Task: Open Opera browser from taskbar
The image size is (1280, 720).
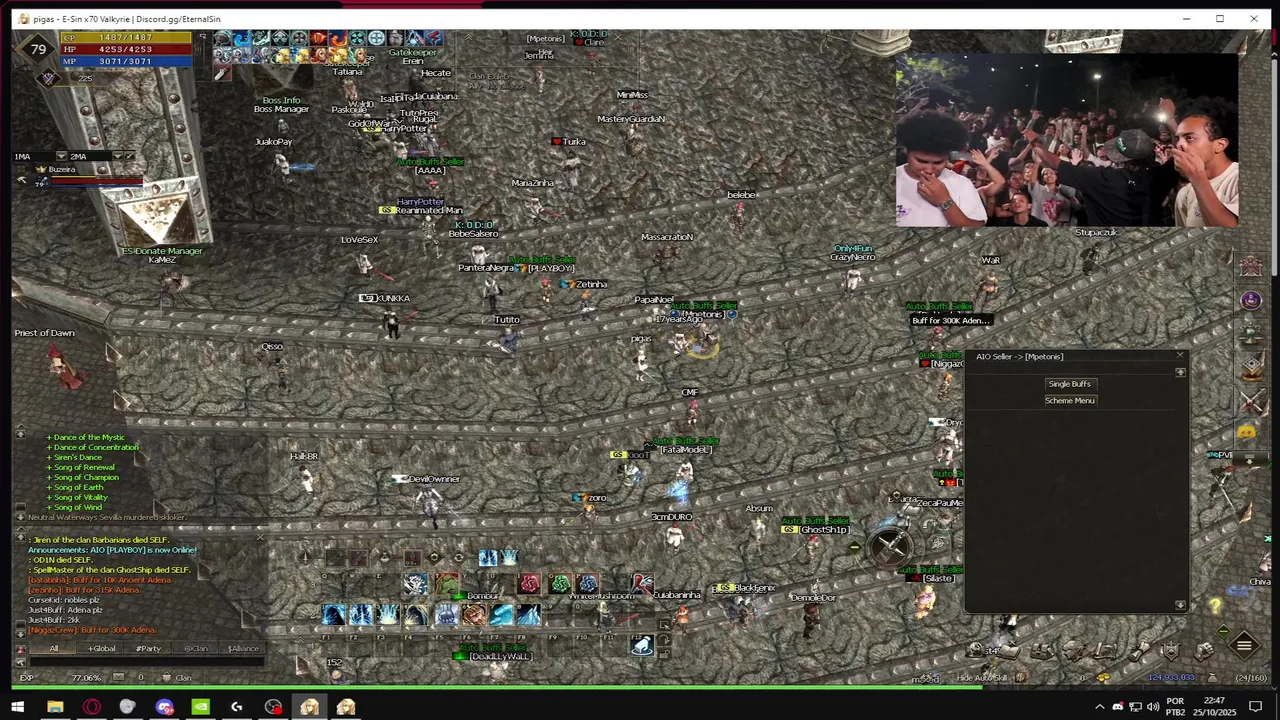Action: [x=92, y=707]
